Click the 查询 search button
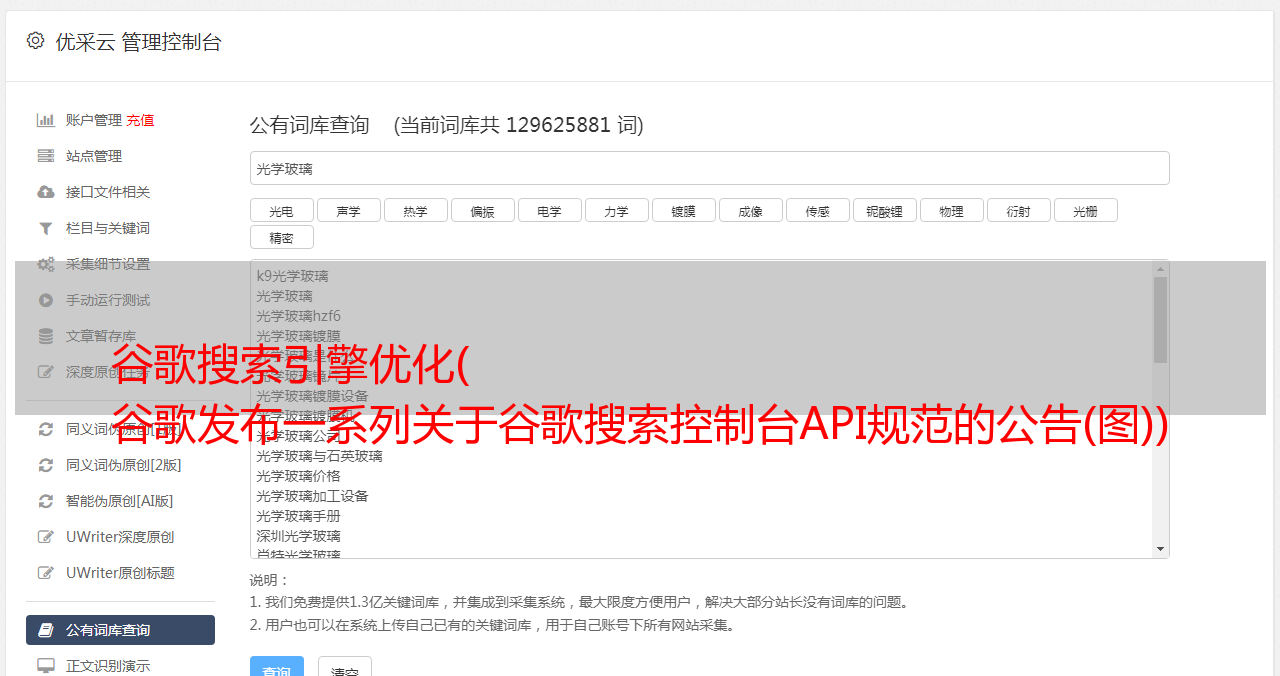This screenshot has height=676, width=1280. (277, 667)
